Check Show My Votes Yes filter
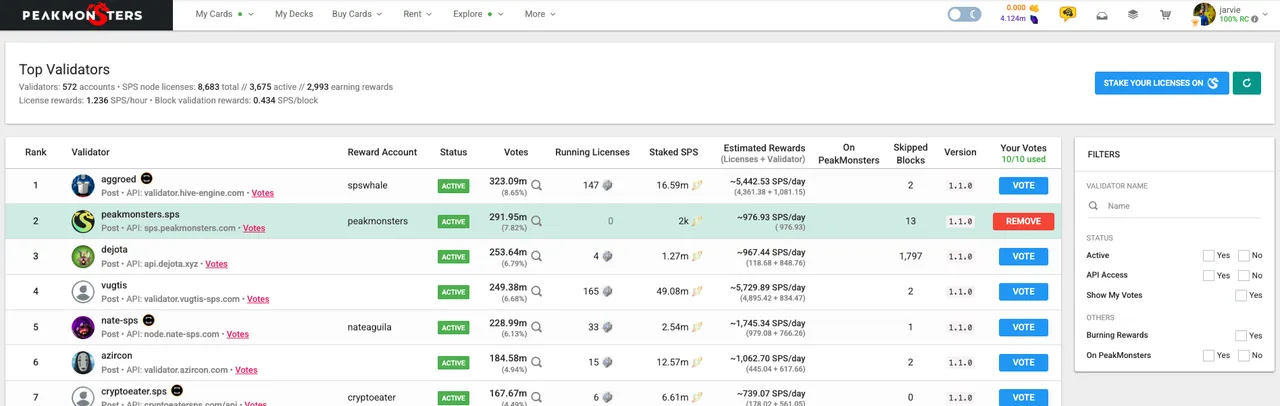 tap(1241, 295)
